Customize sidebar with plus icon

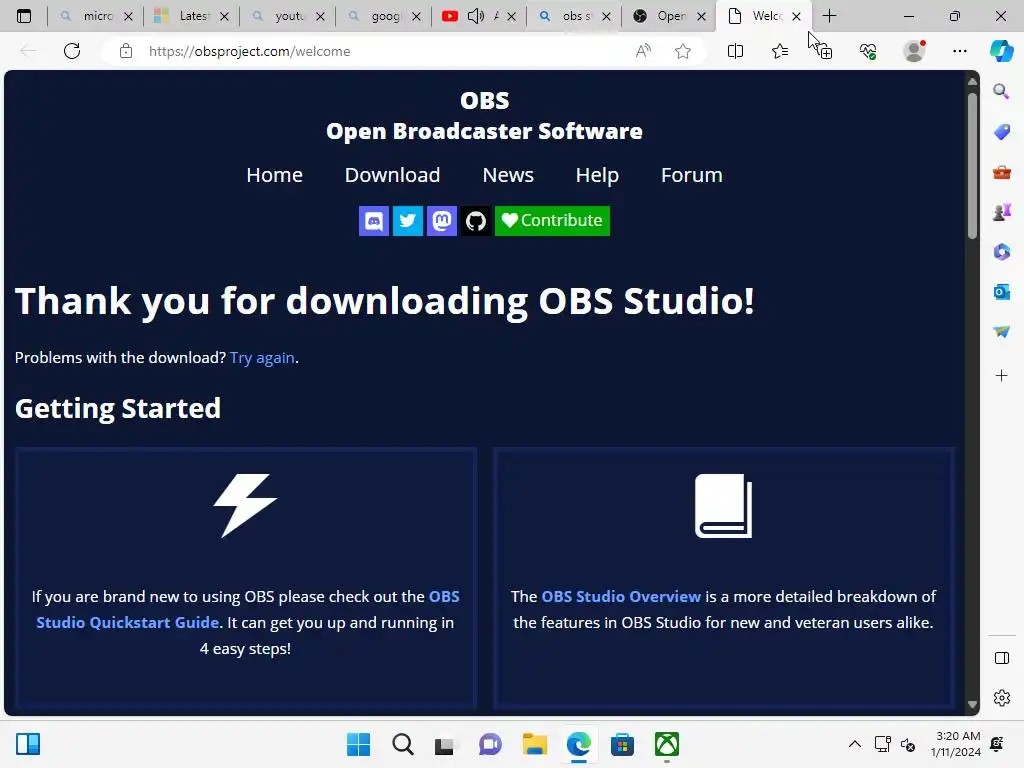(x=1001, y=376)
